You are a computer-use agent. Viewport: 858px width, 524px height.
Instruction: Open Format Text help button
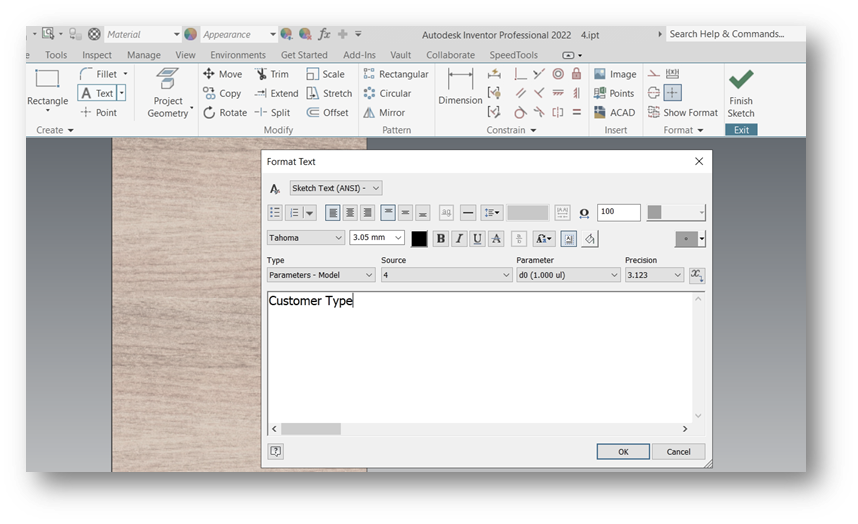tap(275, 451)
